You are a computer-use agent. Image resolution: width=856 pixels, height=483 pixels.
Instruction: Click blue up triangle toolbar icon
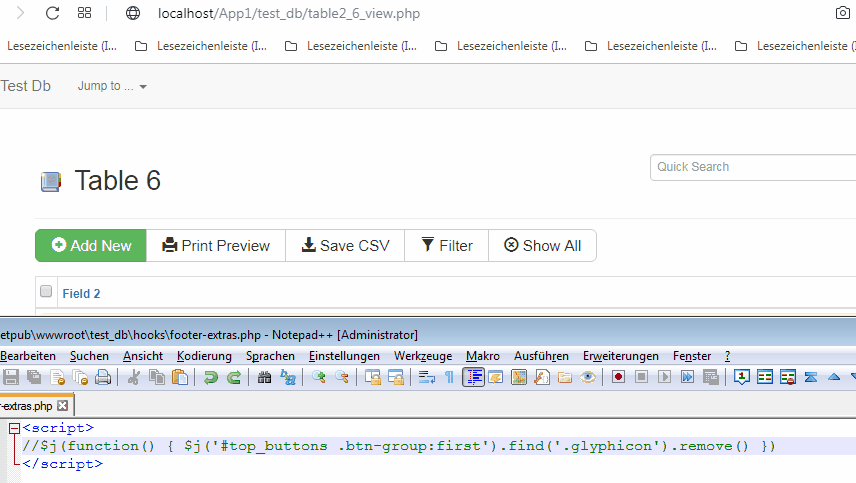coord(834,377)
